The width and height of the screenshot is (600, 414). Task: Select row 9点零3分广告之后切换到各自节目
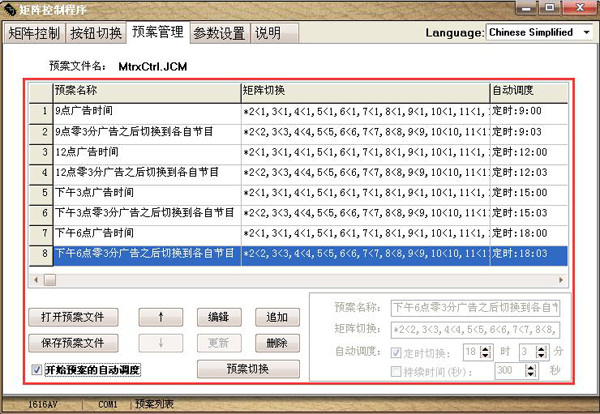point(298,132)
